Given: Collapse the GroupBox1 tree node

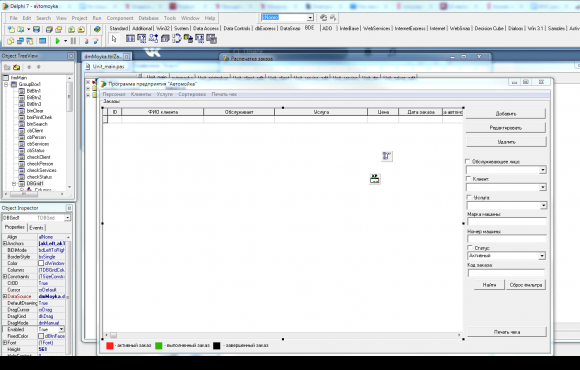Looking at the screenshot, I should tap(6, 84).
